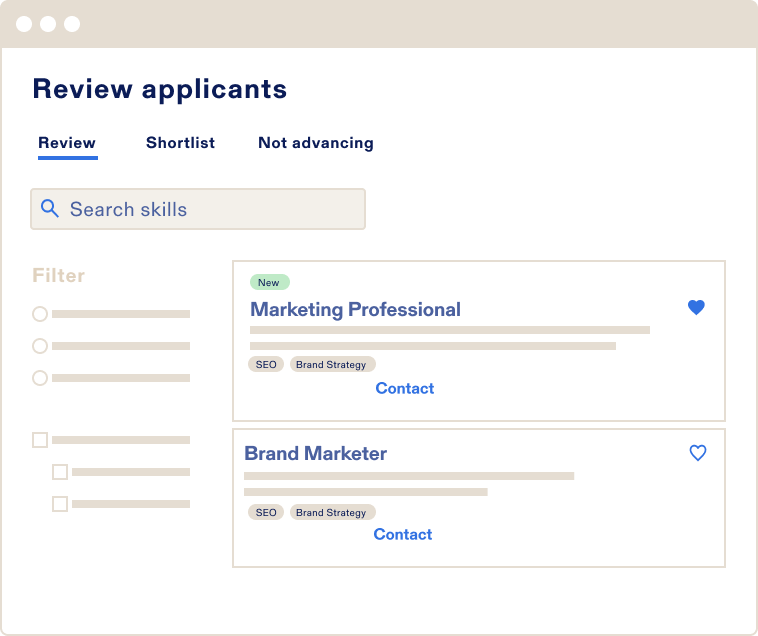Click the New badge on the first card
The image size is (758, 636).
coord(269,282)
